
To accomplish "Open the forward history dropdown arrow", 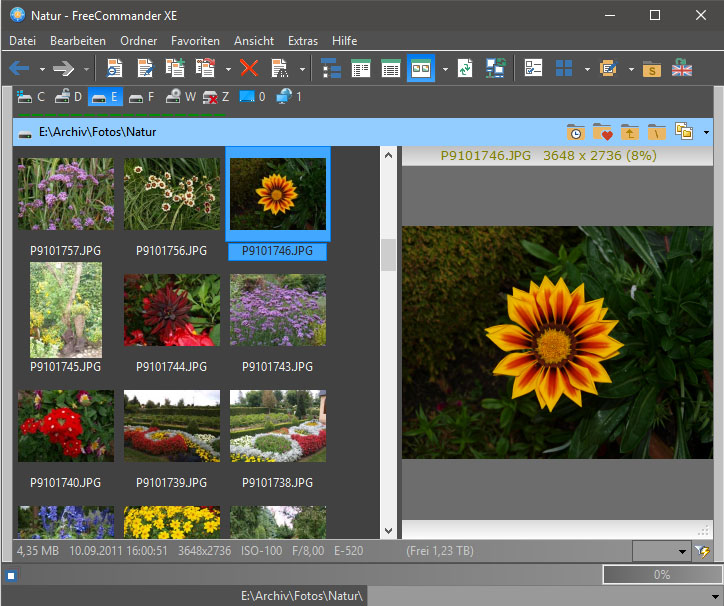I will 86,69.
